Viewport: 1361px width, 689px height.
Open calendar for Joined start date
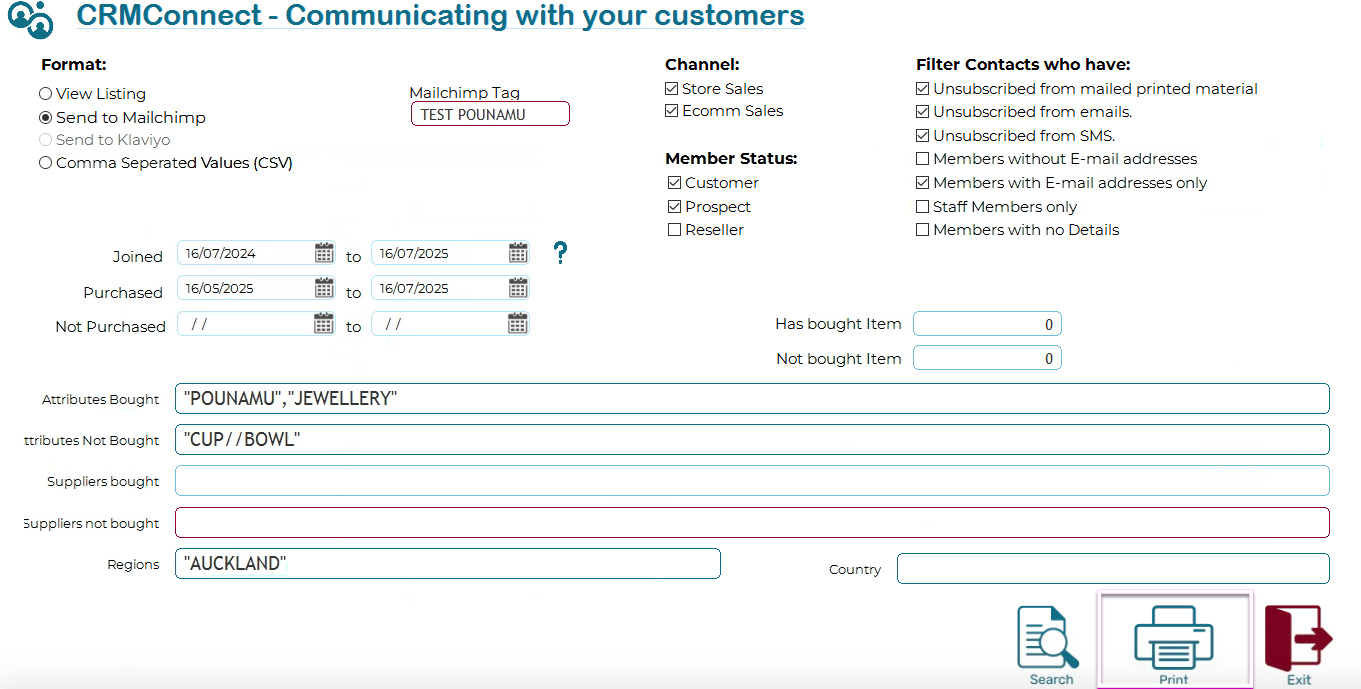(x=324, y=252)
